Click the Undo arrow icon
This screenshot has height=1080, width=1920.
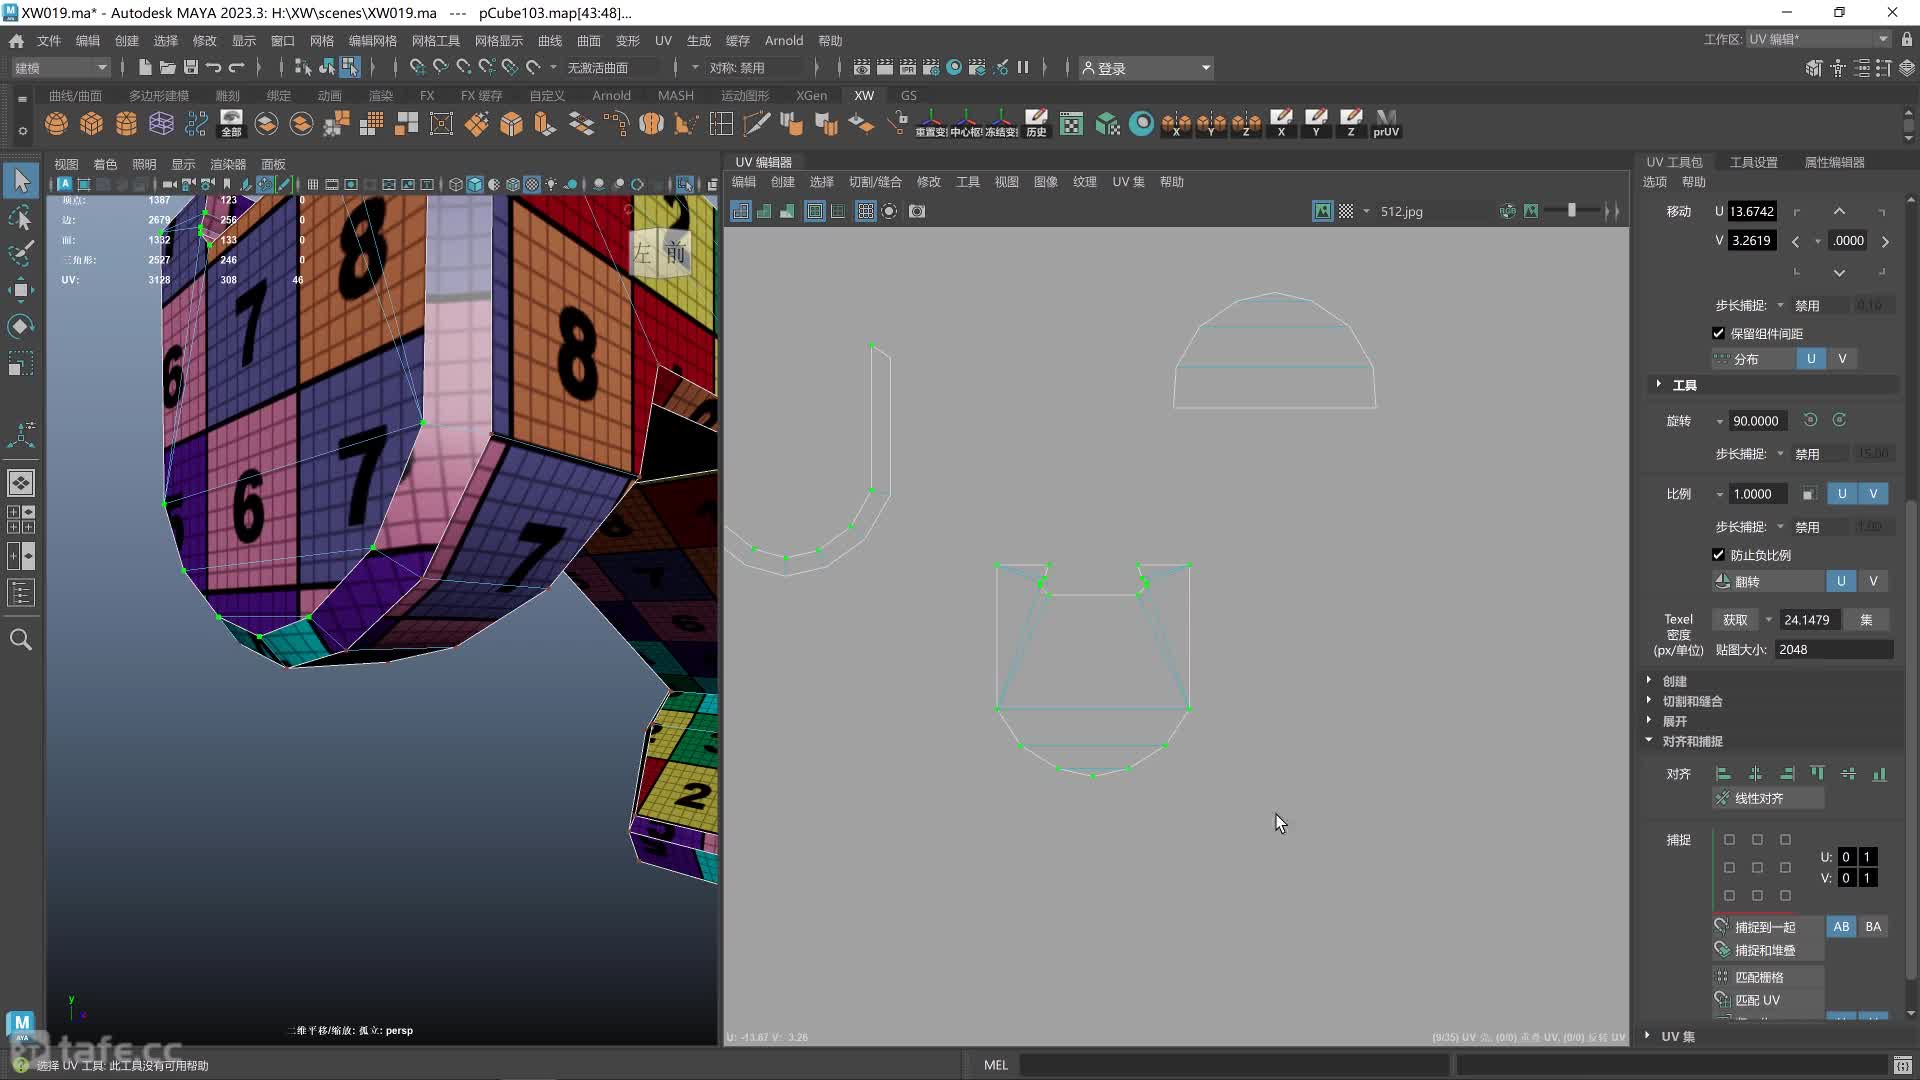(x=214, y=68)
